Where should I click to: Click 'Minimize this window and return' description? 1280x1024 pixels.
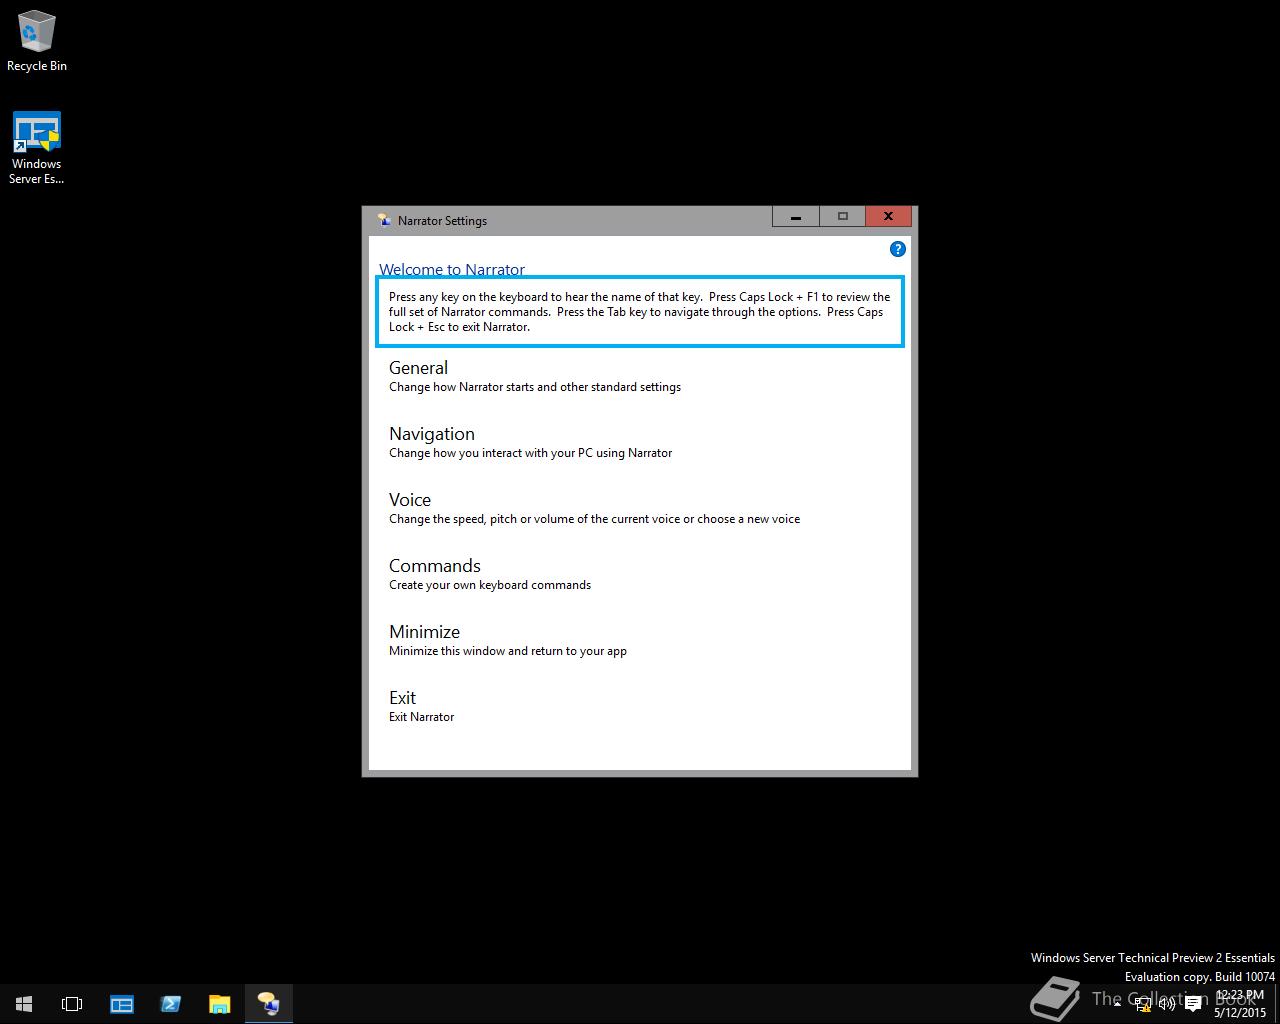pos(508,651)
